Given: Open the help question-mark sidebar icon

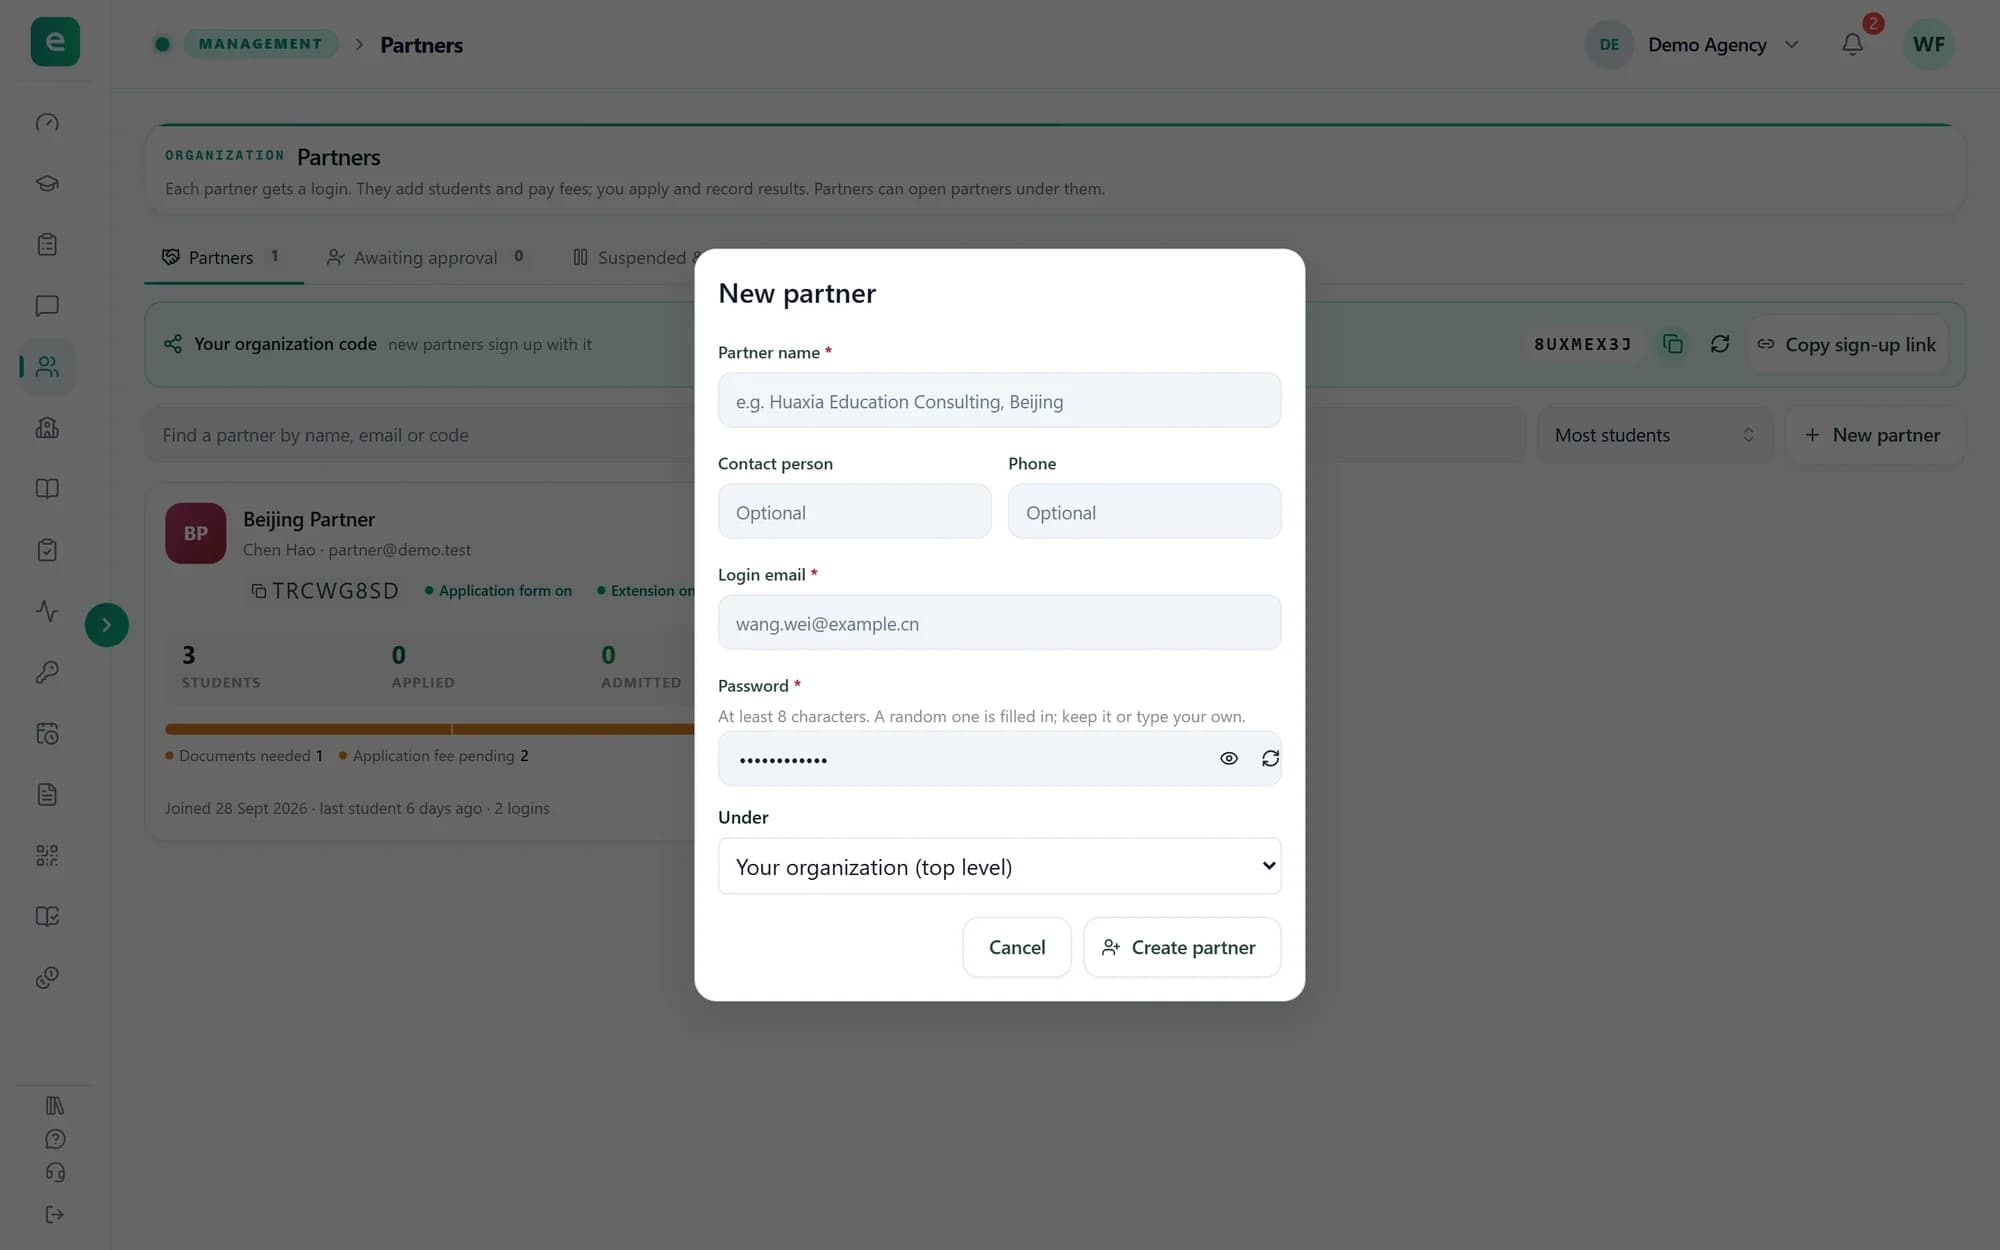Looking at the screenshot, I should 55,1139.
